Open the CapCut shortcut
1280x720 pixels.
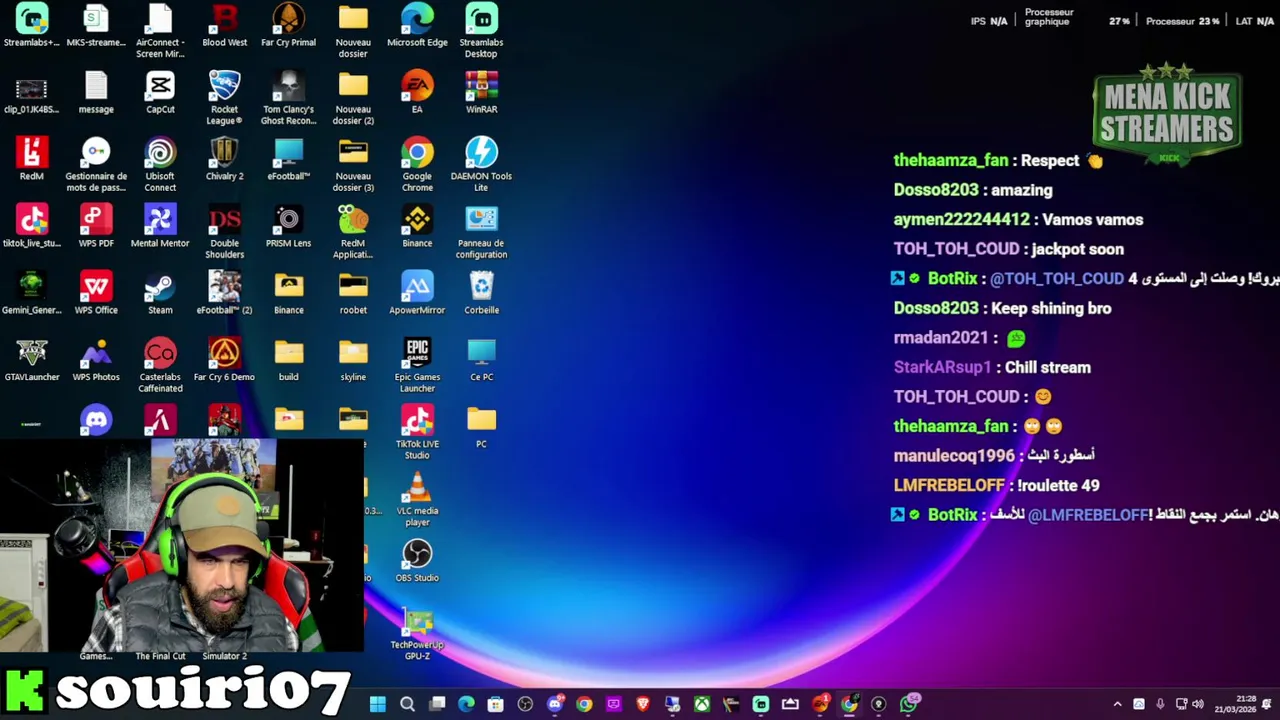click(160, 93)
